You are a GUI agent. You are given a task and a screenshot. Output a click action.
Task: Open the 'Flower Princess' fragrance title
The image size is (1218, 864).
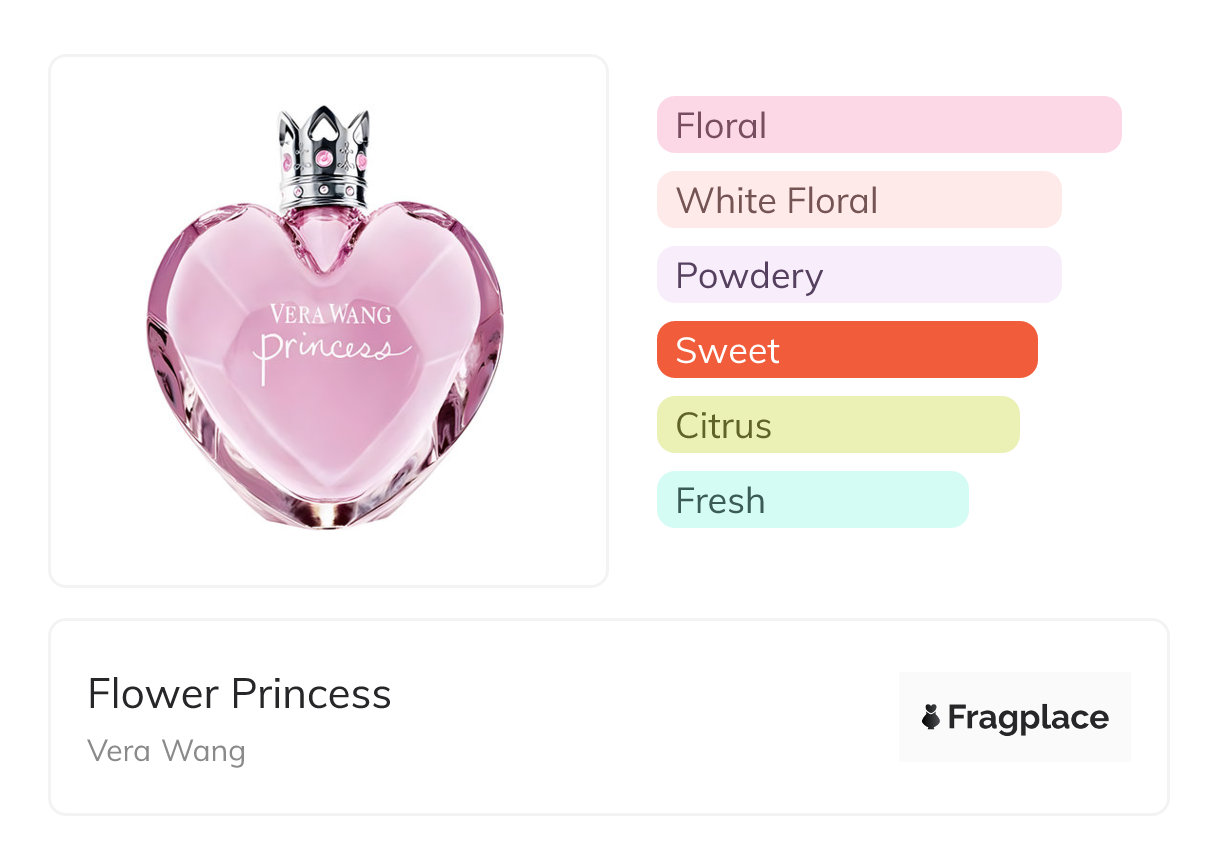(x=239, y=694)
